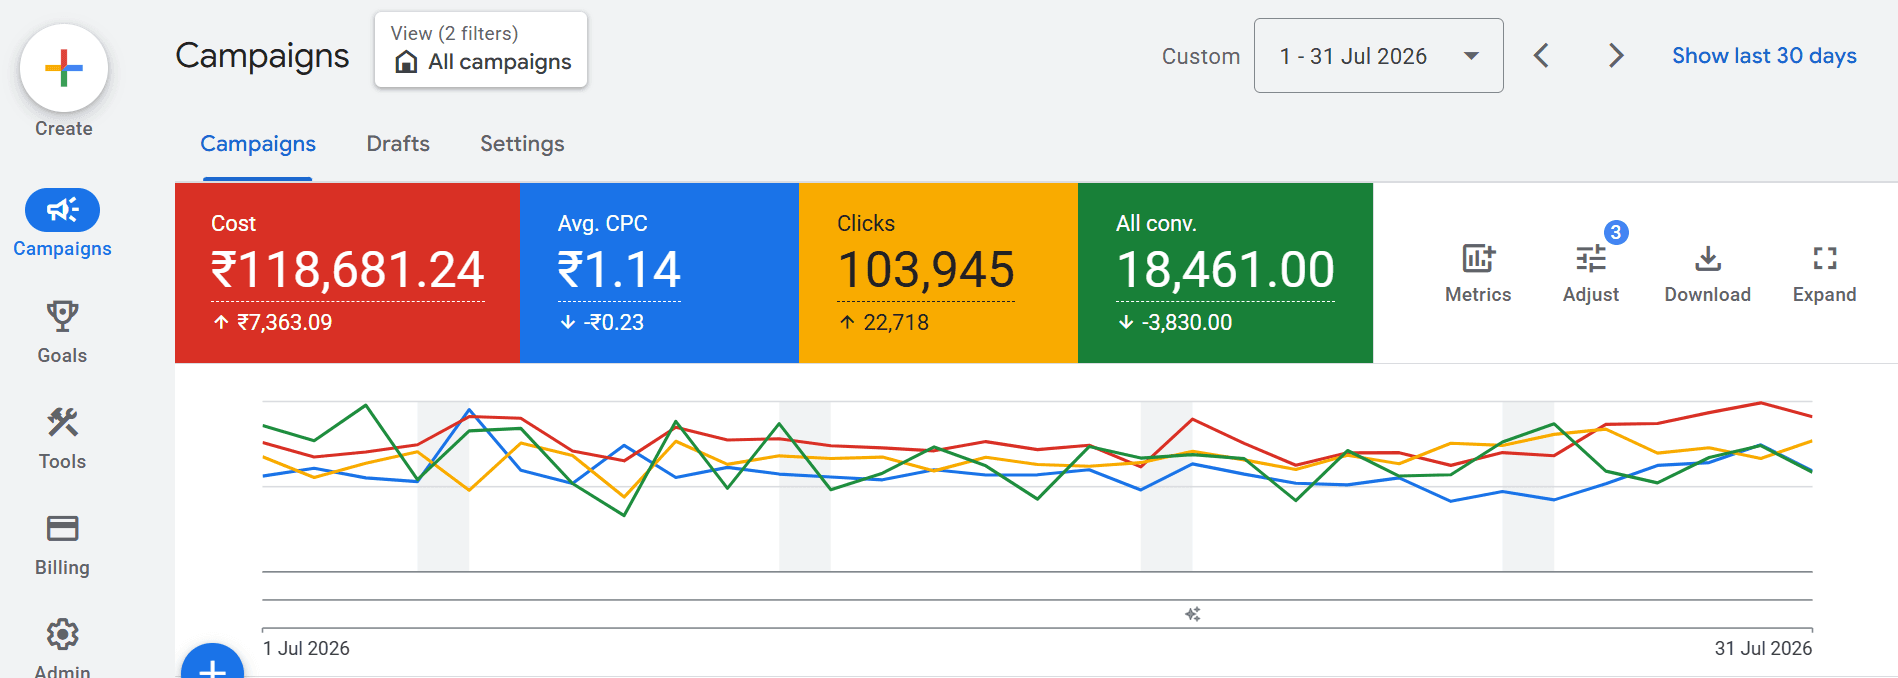Click the Custom date label

tap(1200, 57)
